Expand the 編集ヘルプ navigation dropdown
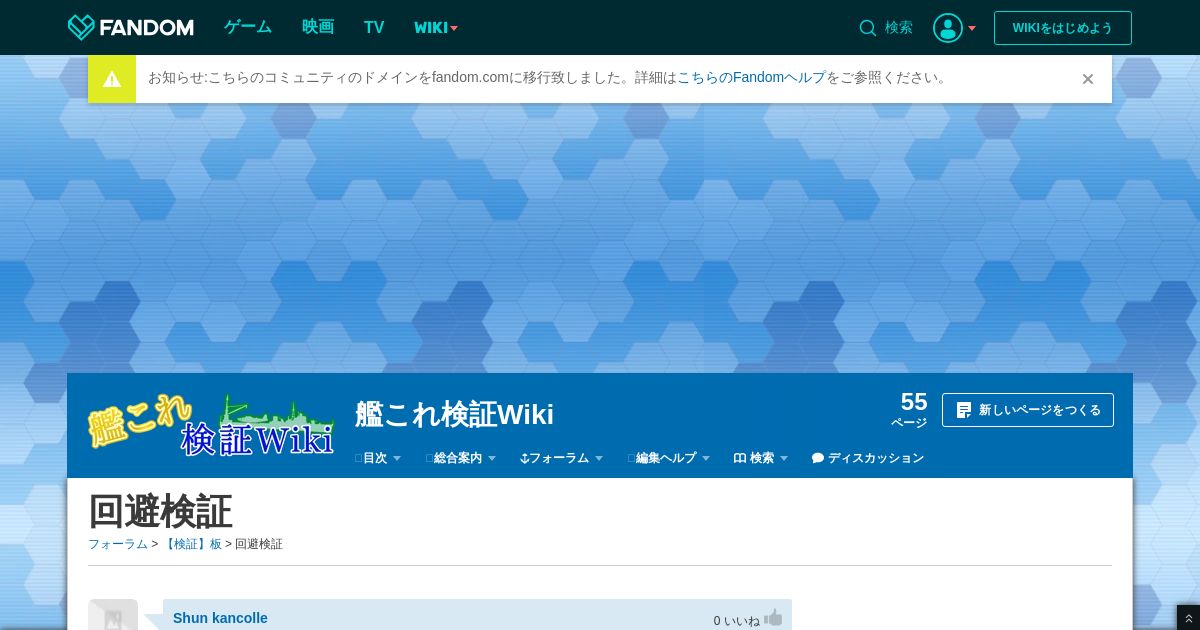This screenshot has height=630, width=1200. [x=669, y=458]
